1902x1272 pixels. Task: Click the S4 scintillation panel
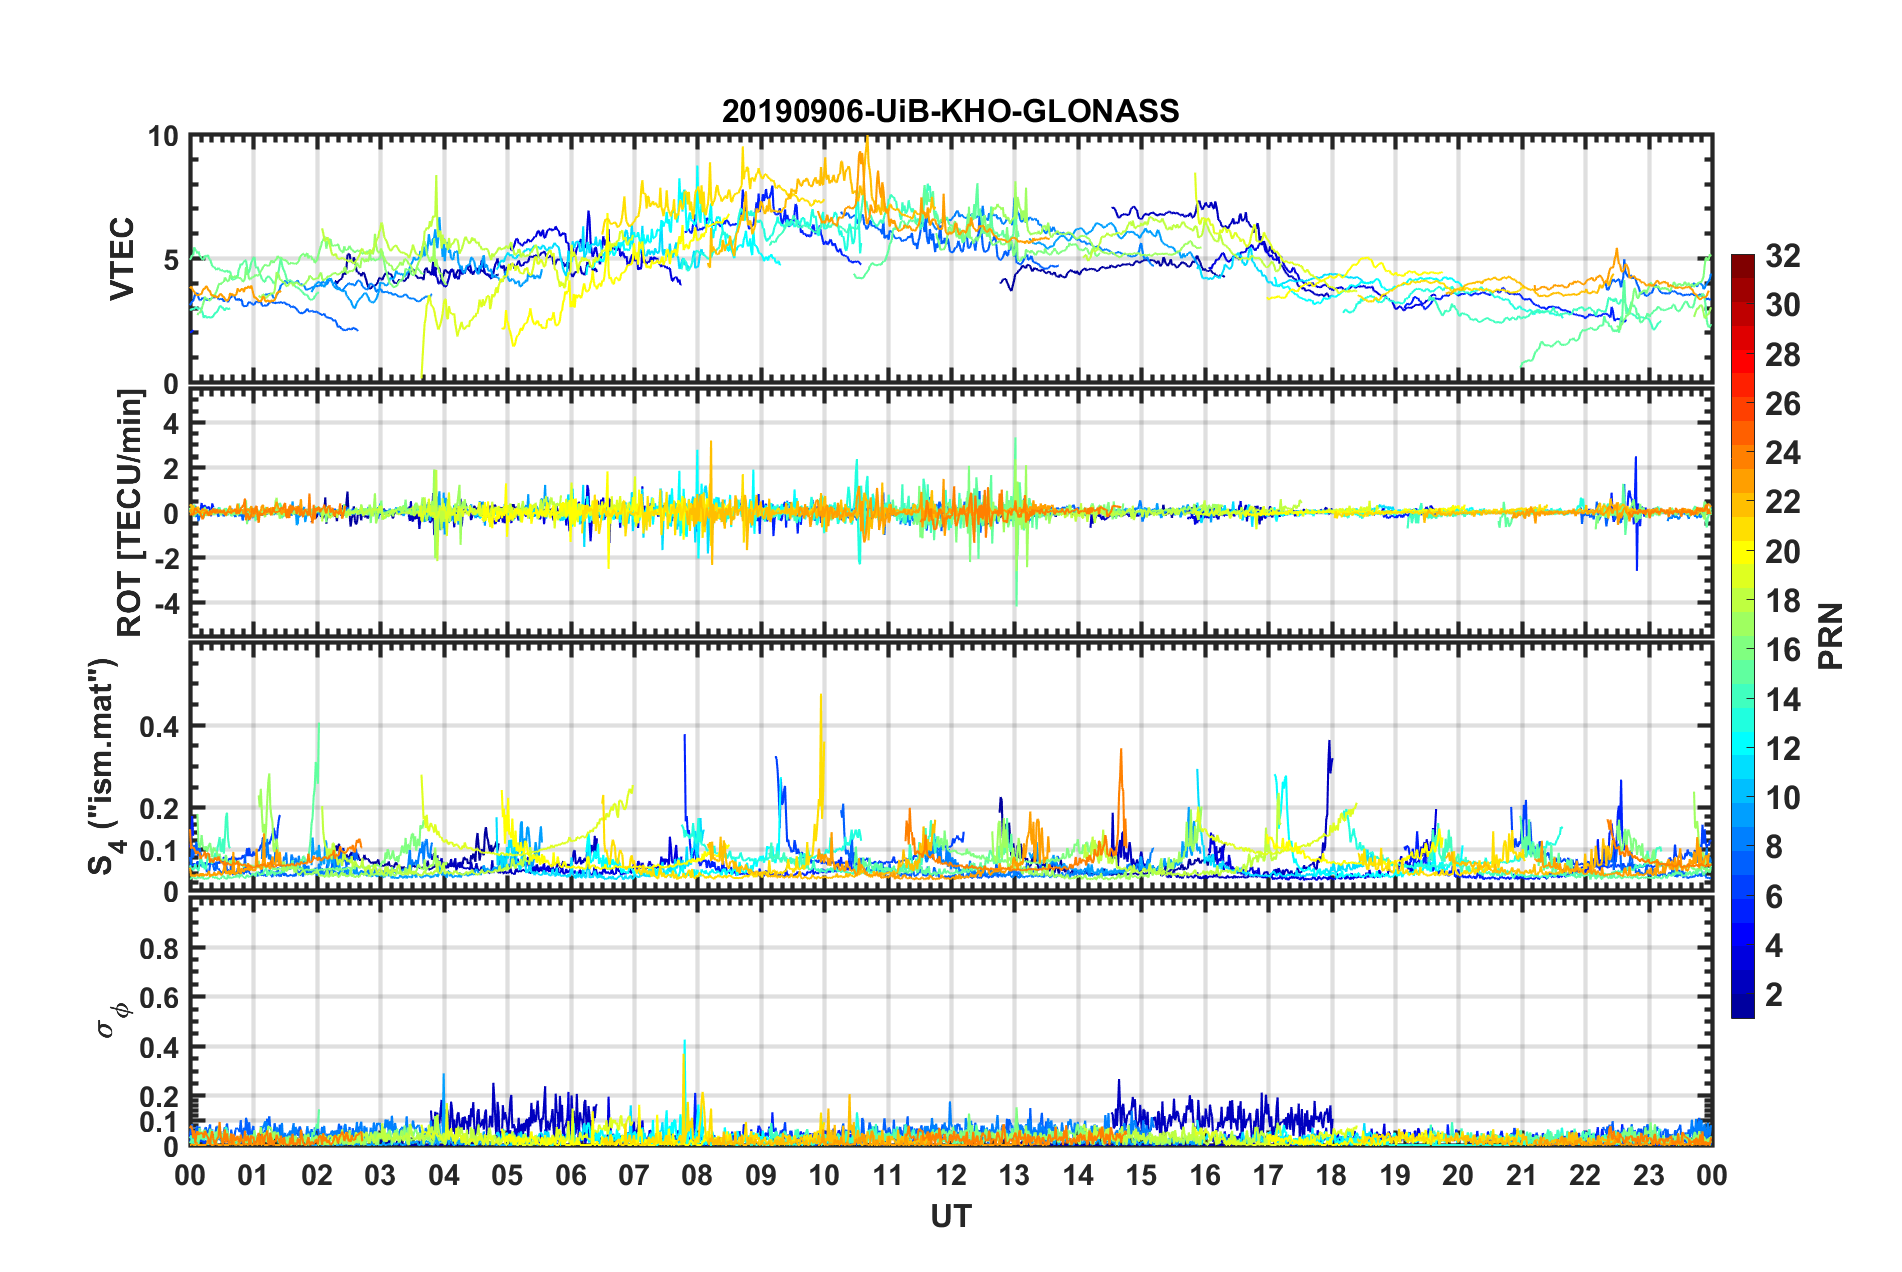(951, 766)
